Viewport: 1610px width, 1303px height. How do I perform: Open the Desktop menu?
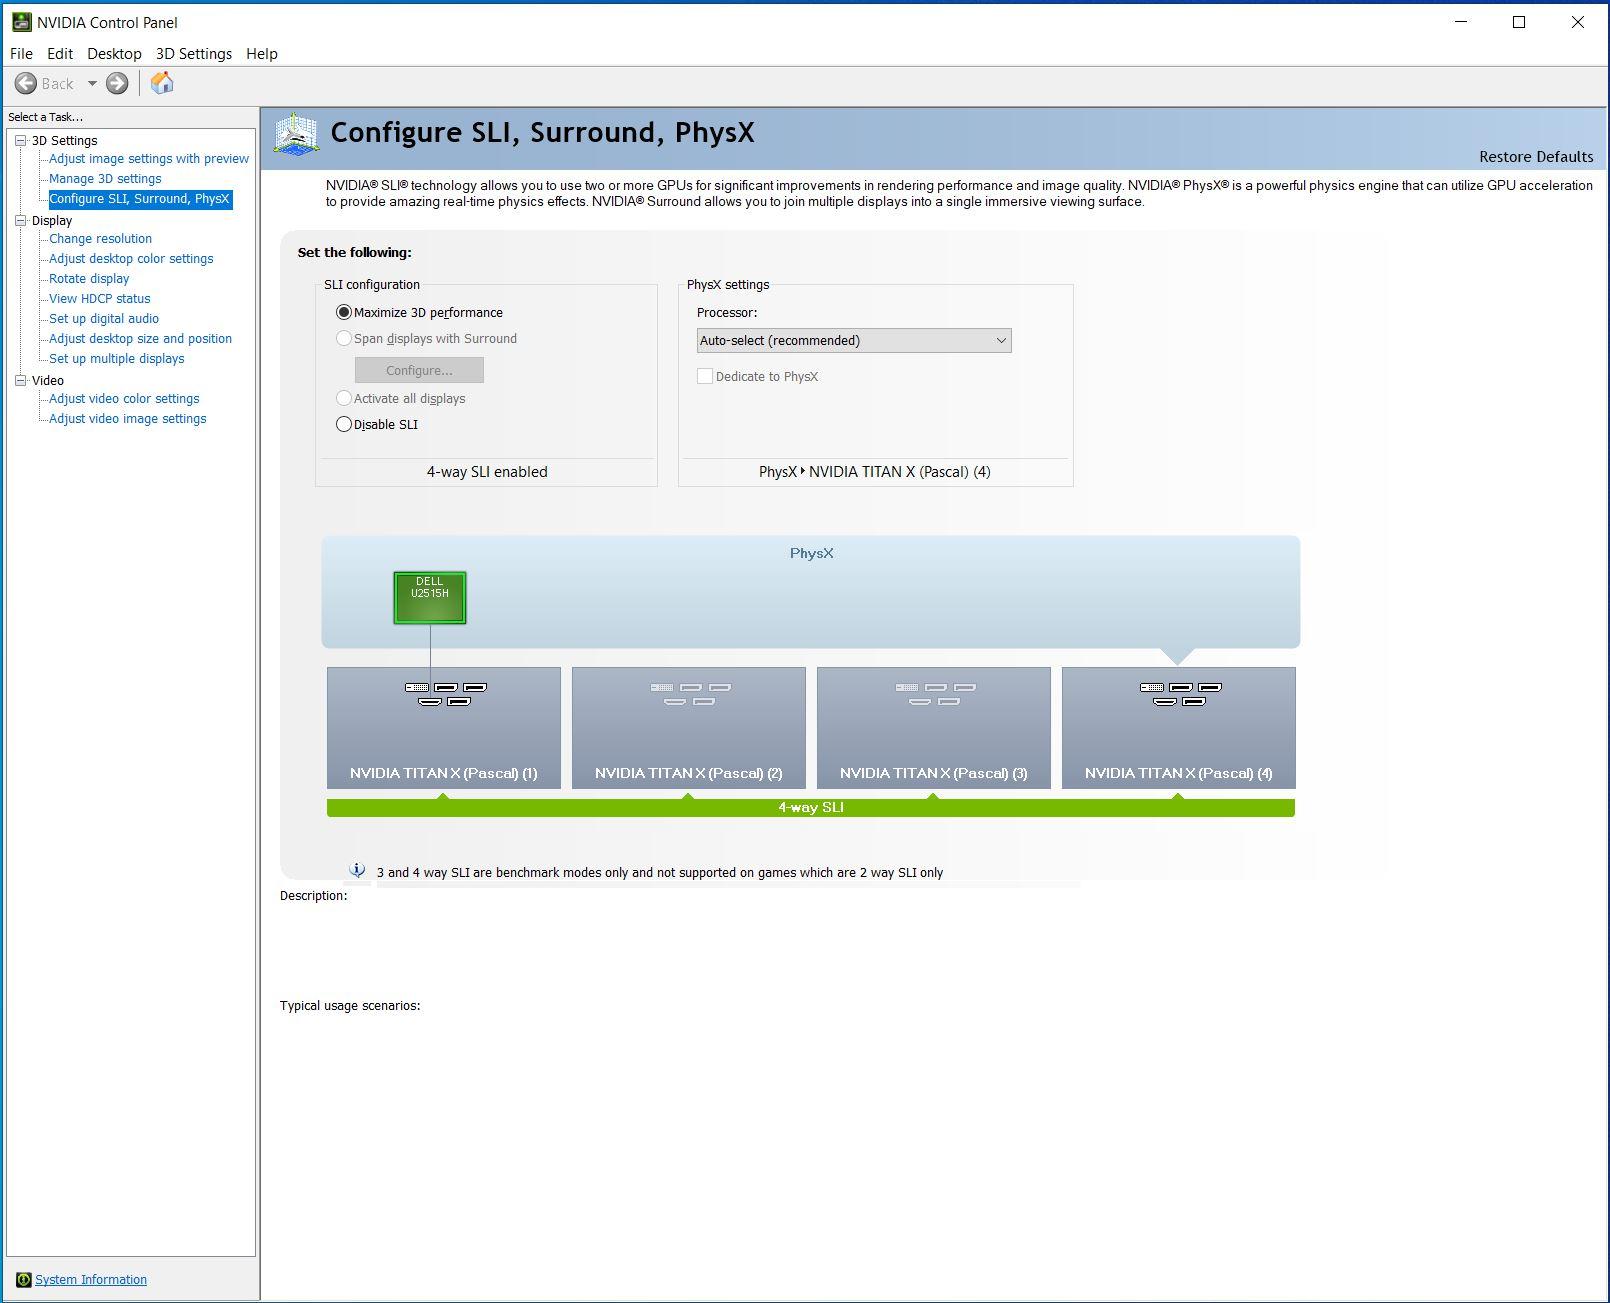coord(114,54)
